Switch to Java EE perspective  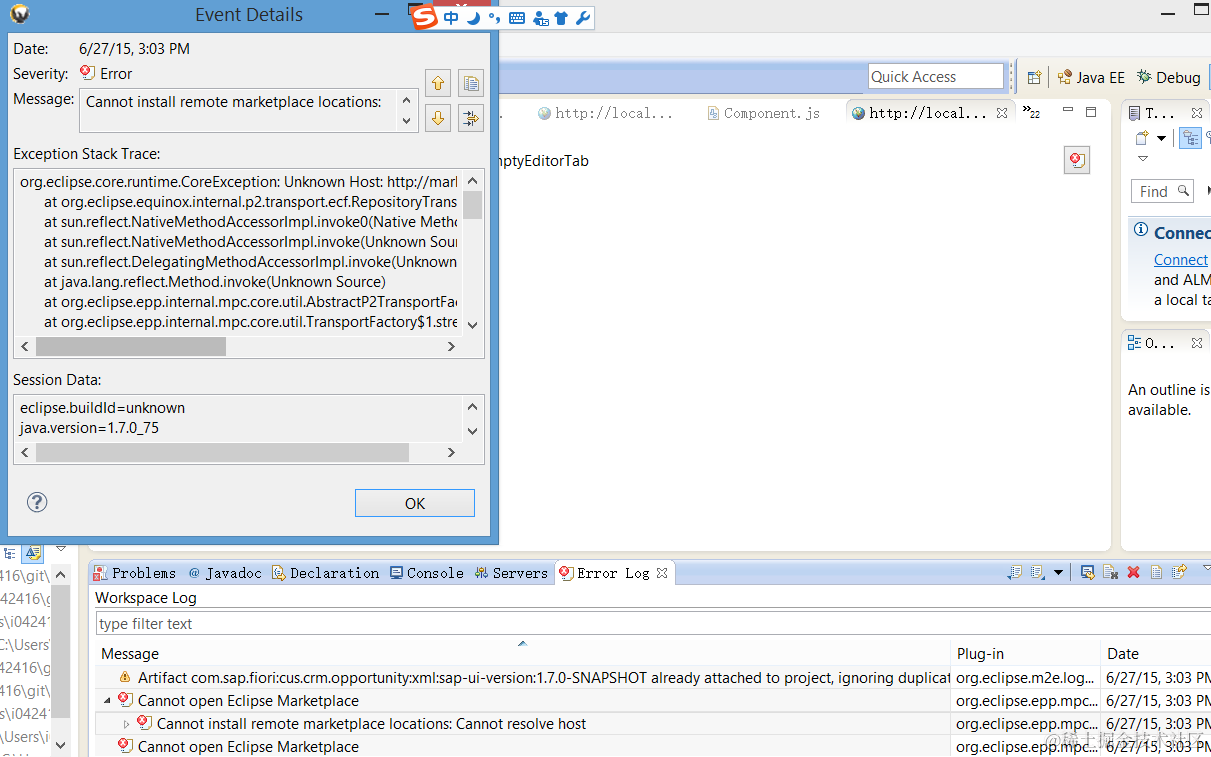(1091, 77)
